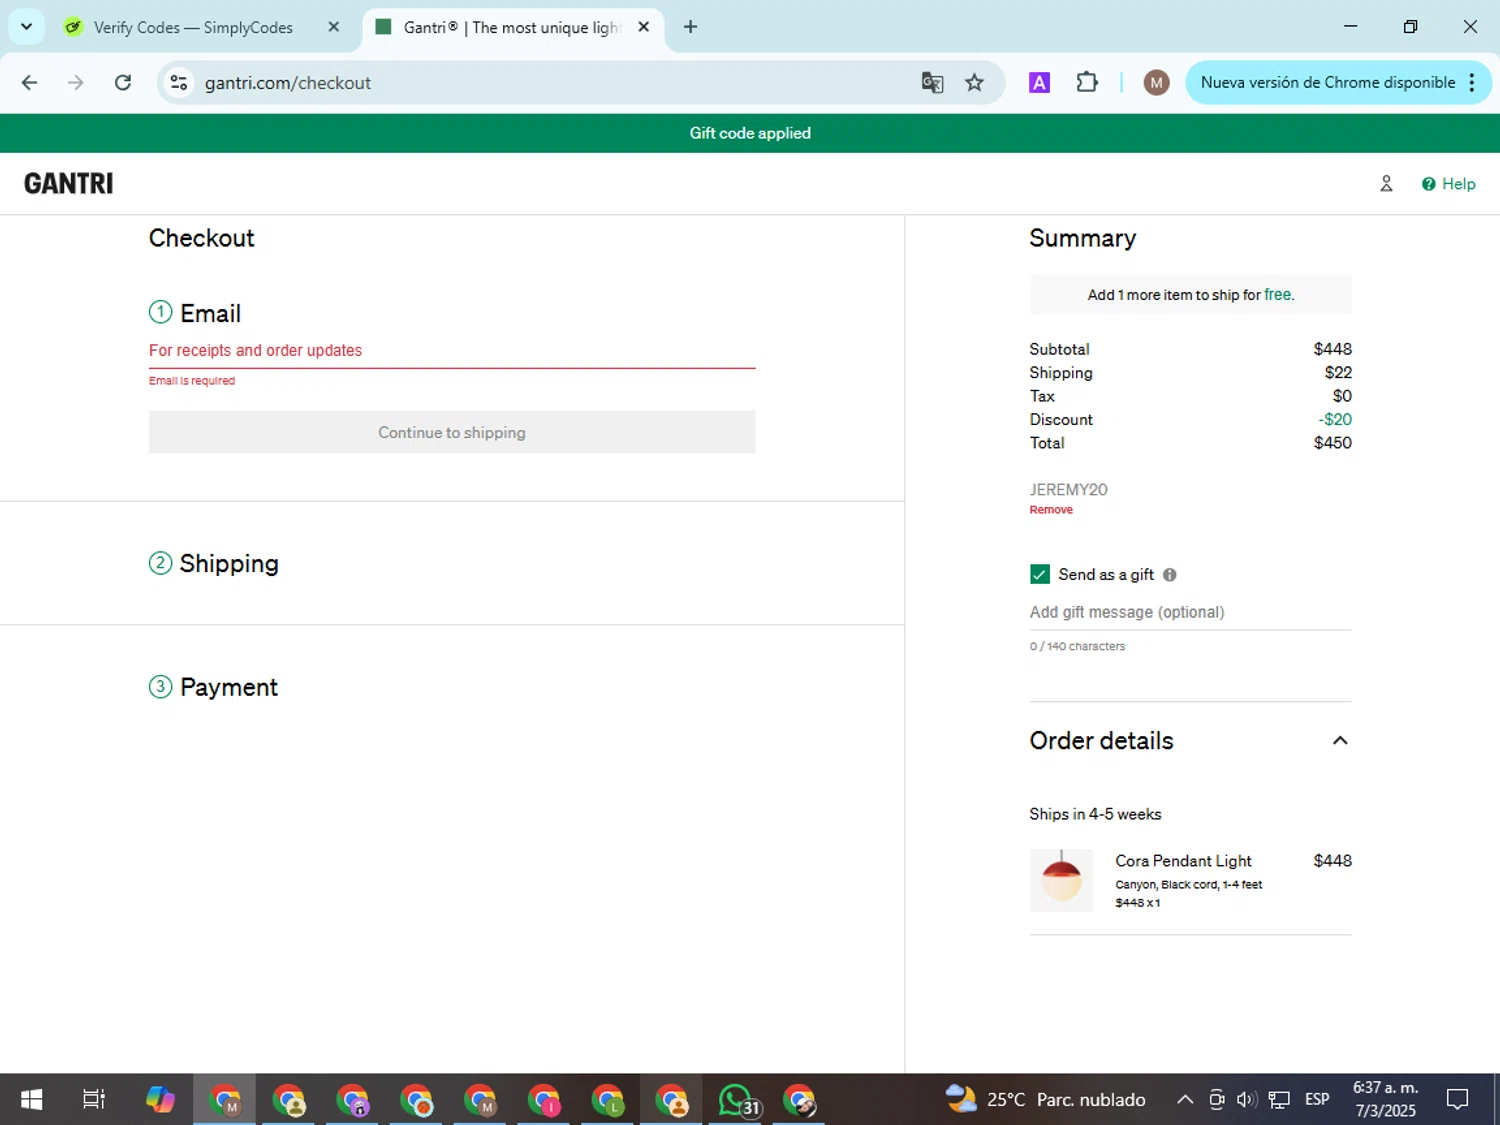This screenshot has width=1500, height=1125.
Task: Click the ESP language indicator
Action: click(x=1317, y=1100)
